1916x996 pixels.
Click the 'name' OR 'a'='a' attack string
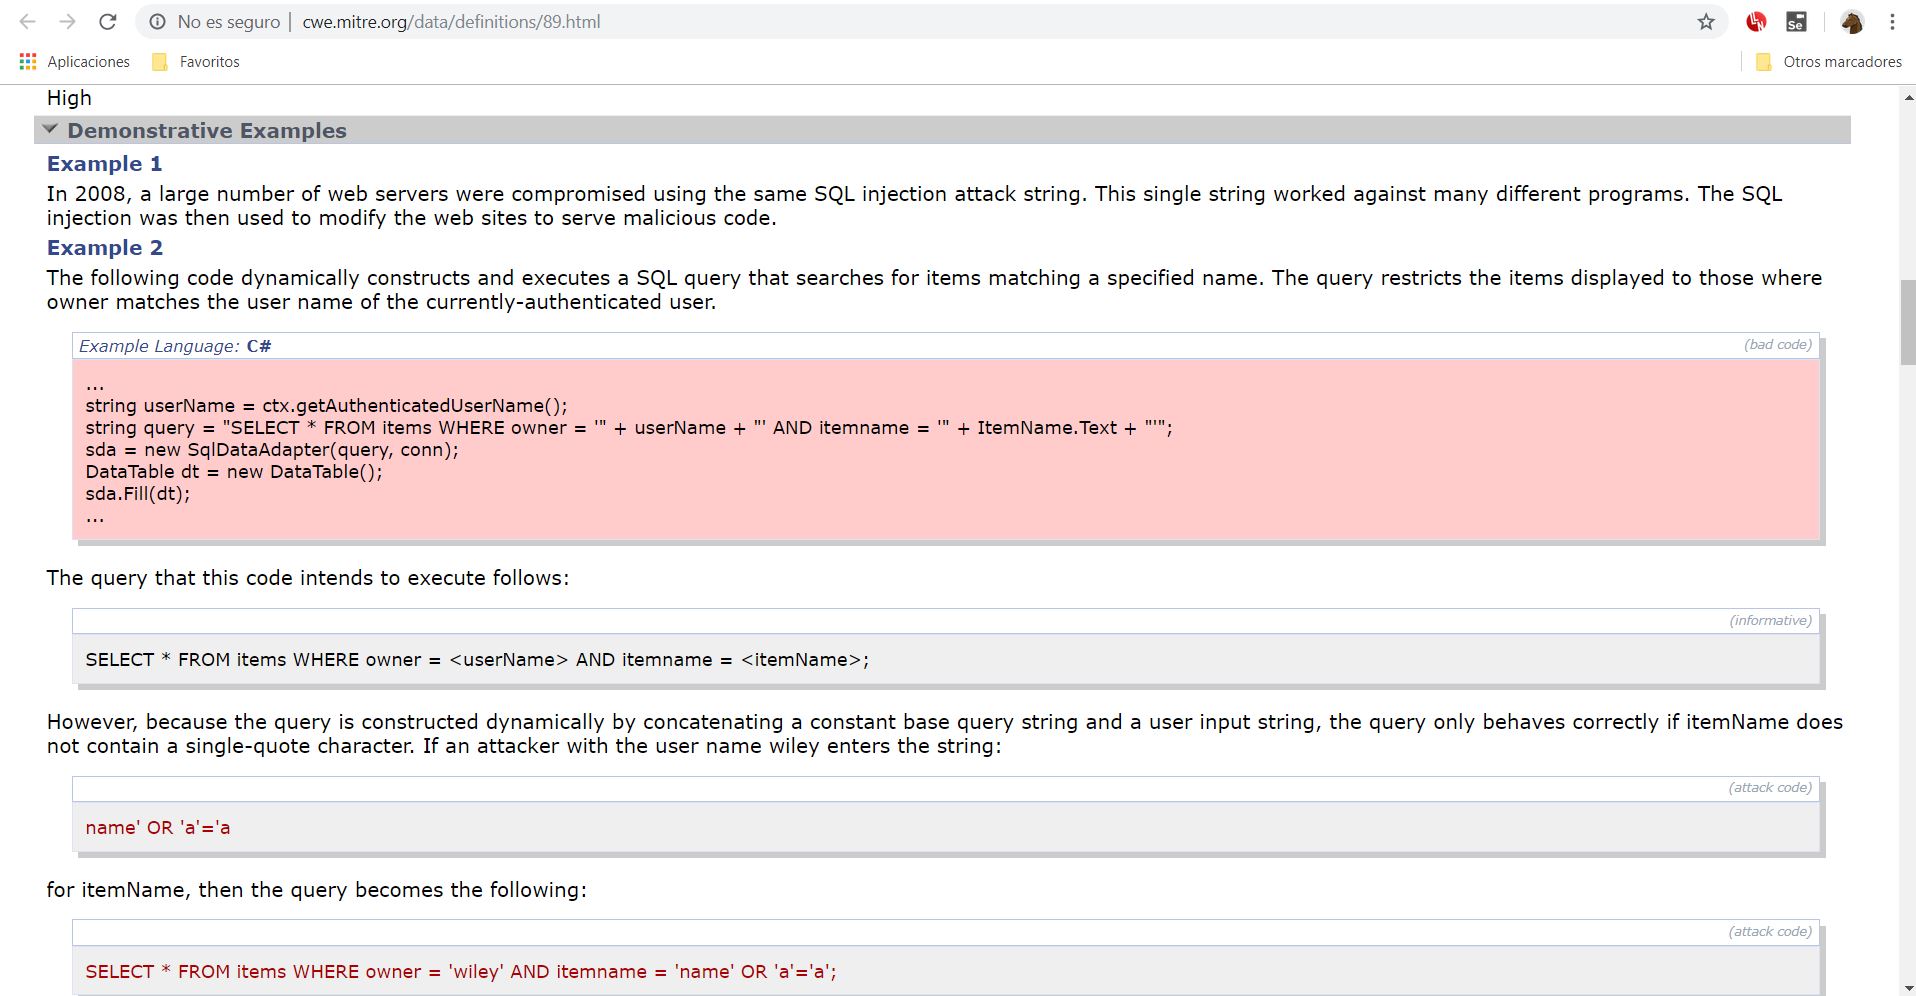[158, 828]
